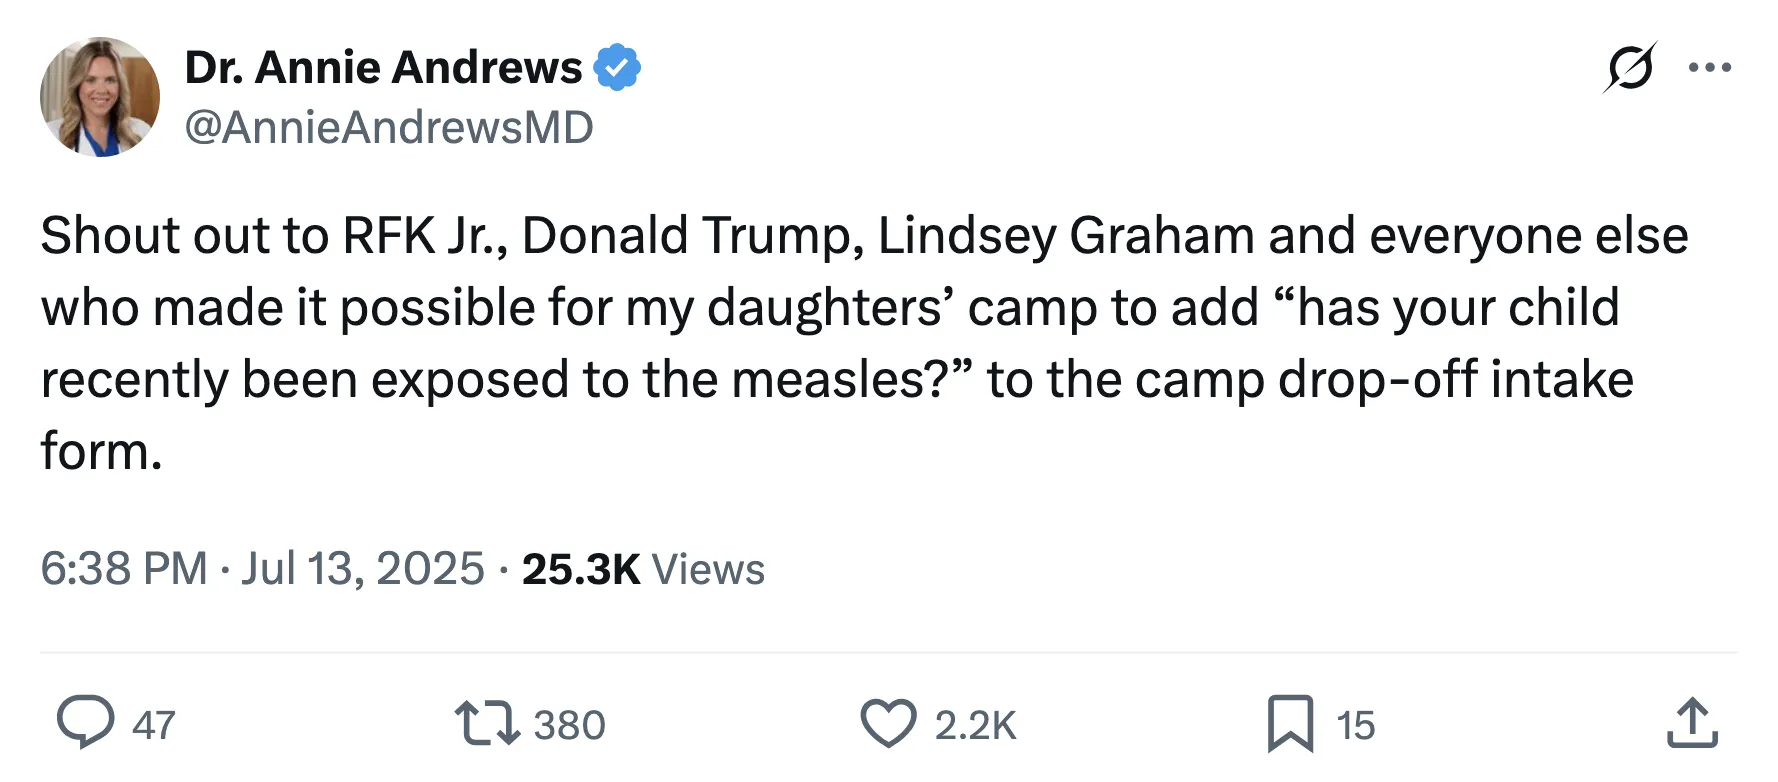Screen dimensions: 1778x782
Task: Click the 380 reposts count
Action: coord(569,725)
